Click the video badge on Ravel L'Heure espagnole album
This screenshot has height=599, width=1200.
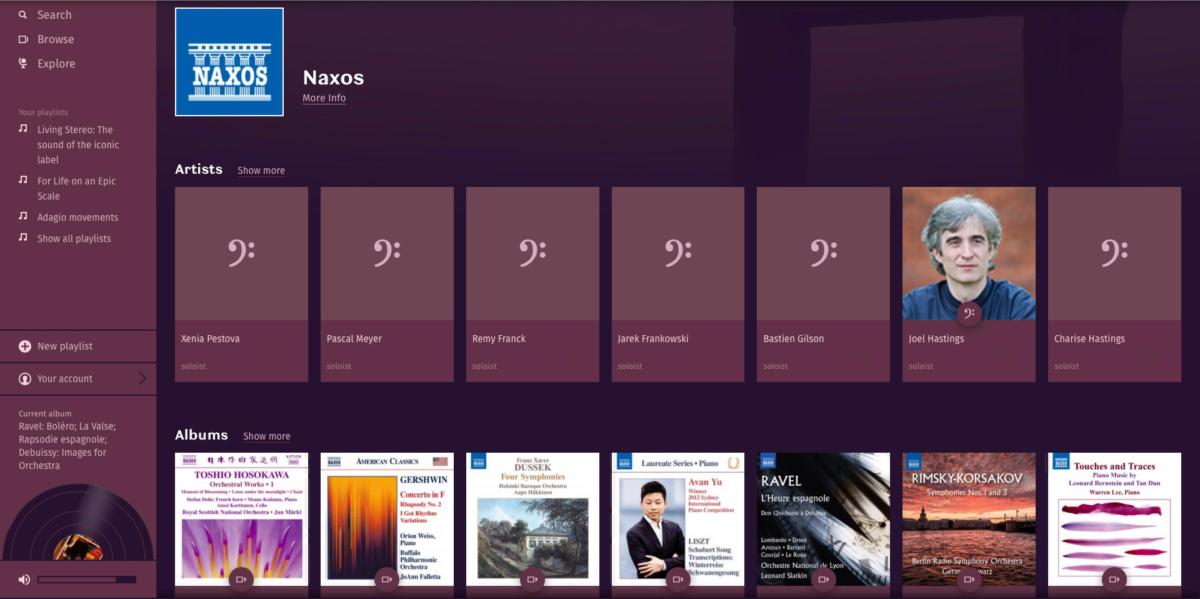tap(823, 579)
